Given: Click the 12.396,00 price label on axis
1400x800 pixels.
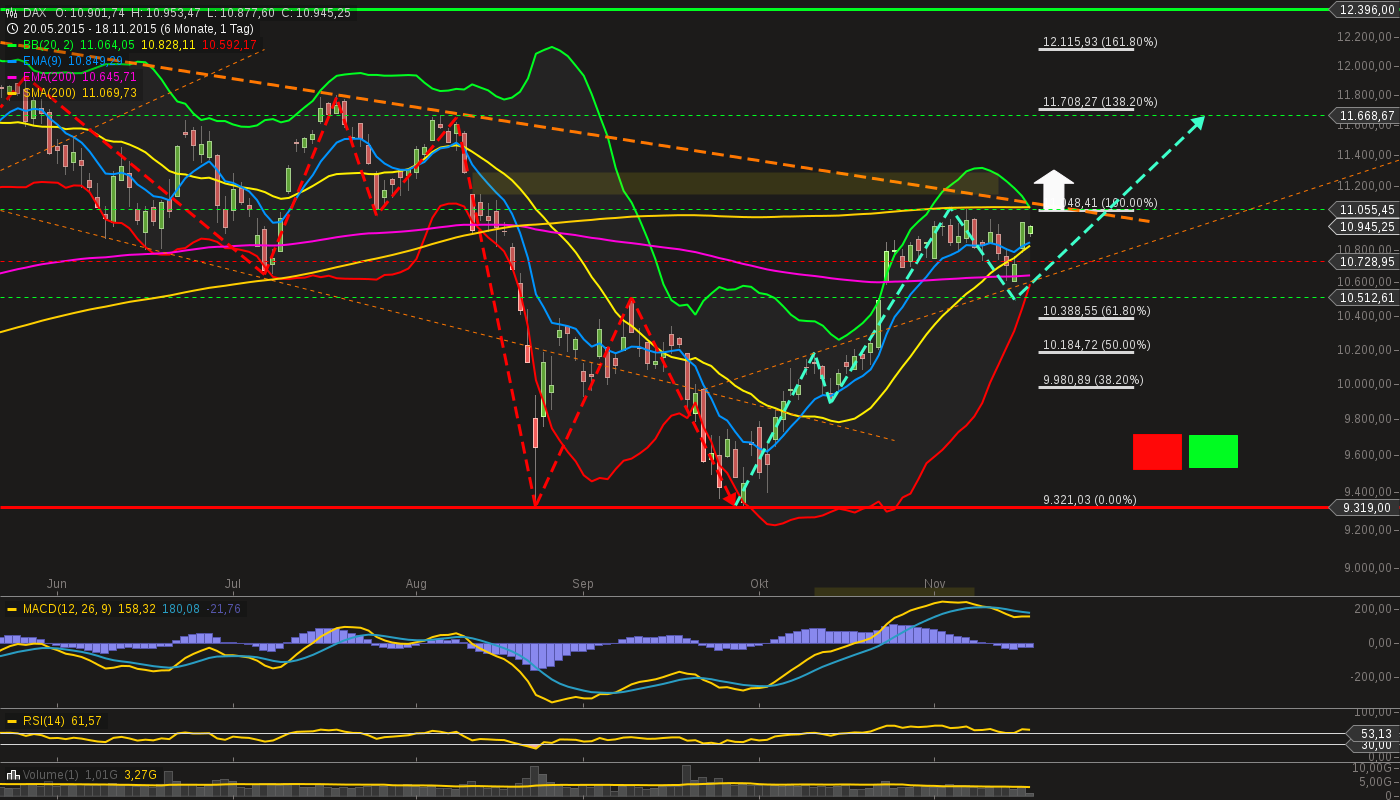Looking at the screenshot, I should pyautogui.click(x=1366, y=9).
